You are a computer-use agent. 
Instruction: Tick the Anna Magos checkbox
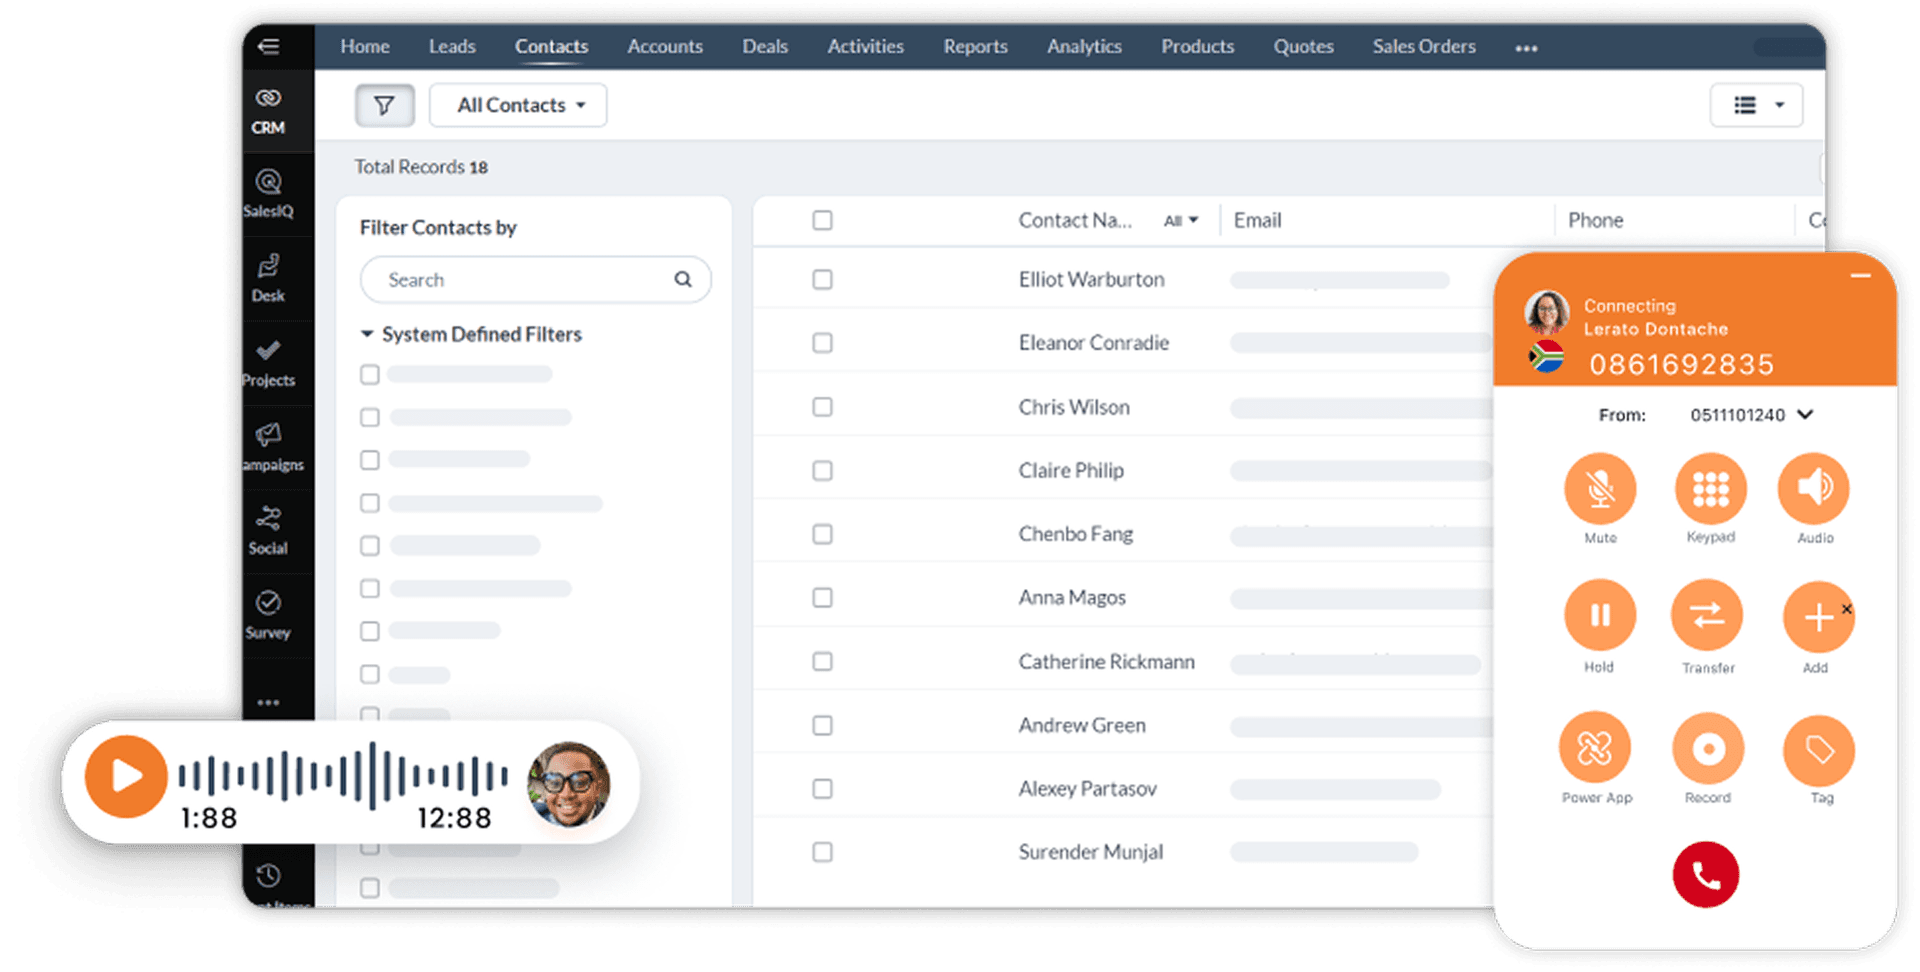tap(822, 597)
